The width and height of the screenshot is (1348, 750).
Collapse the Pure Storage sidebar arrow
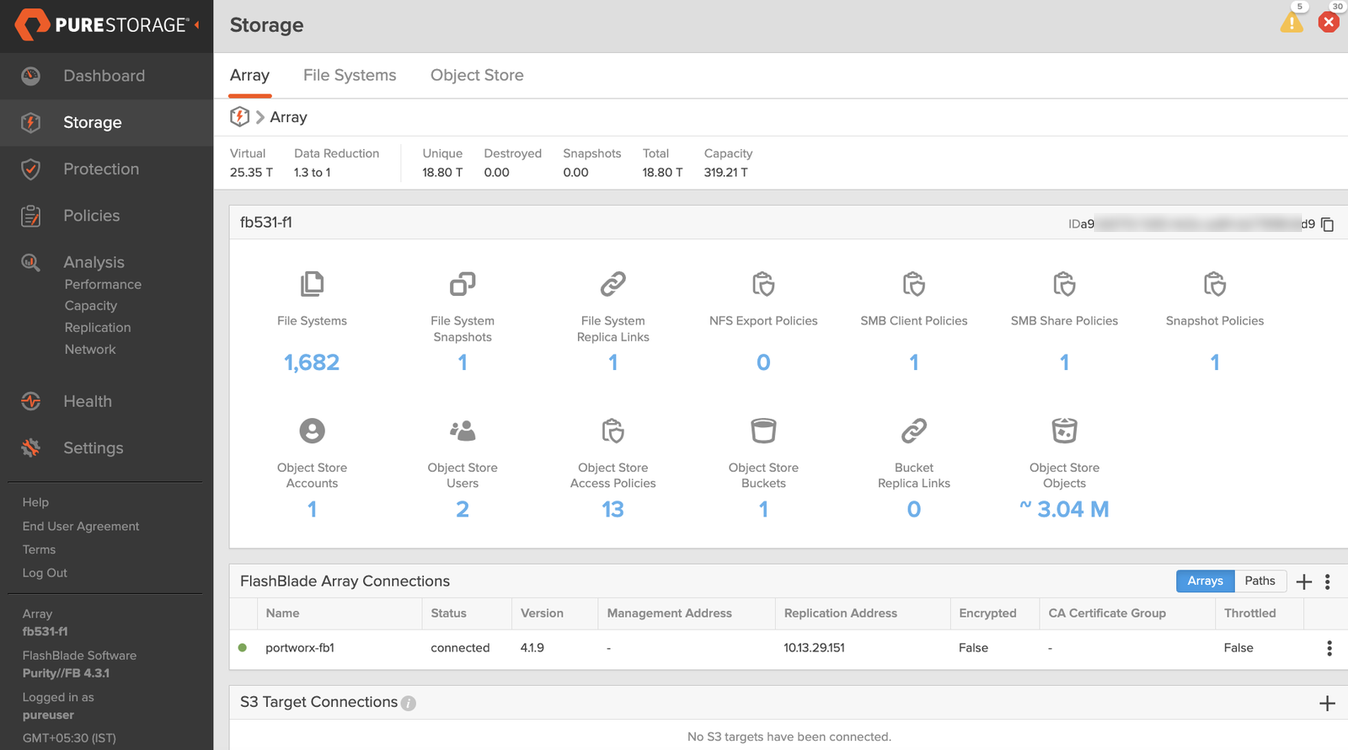[x=196, y=24]
